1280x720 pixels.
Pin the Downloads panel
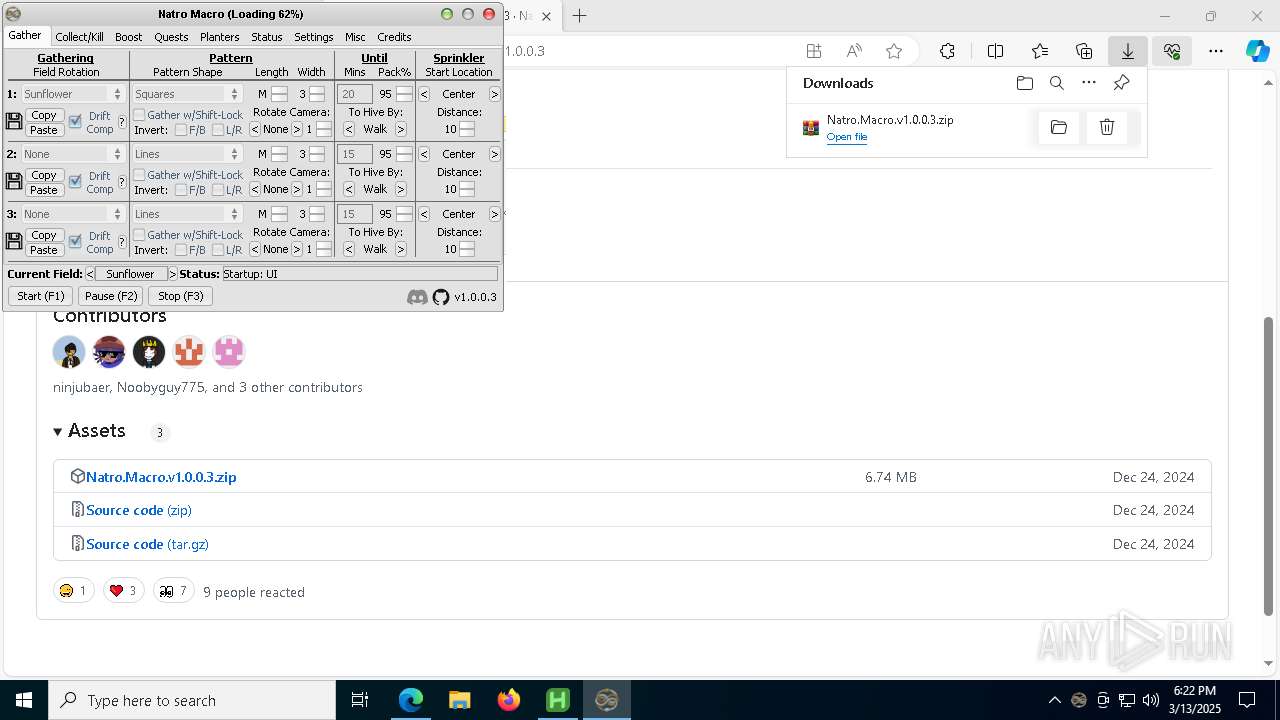point(1121,83)
